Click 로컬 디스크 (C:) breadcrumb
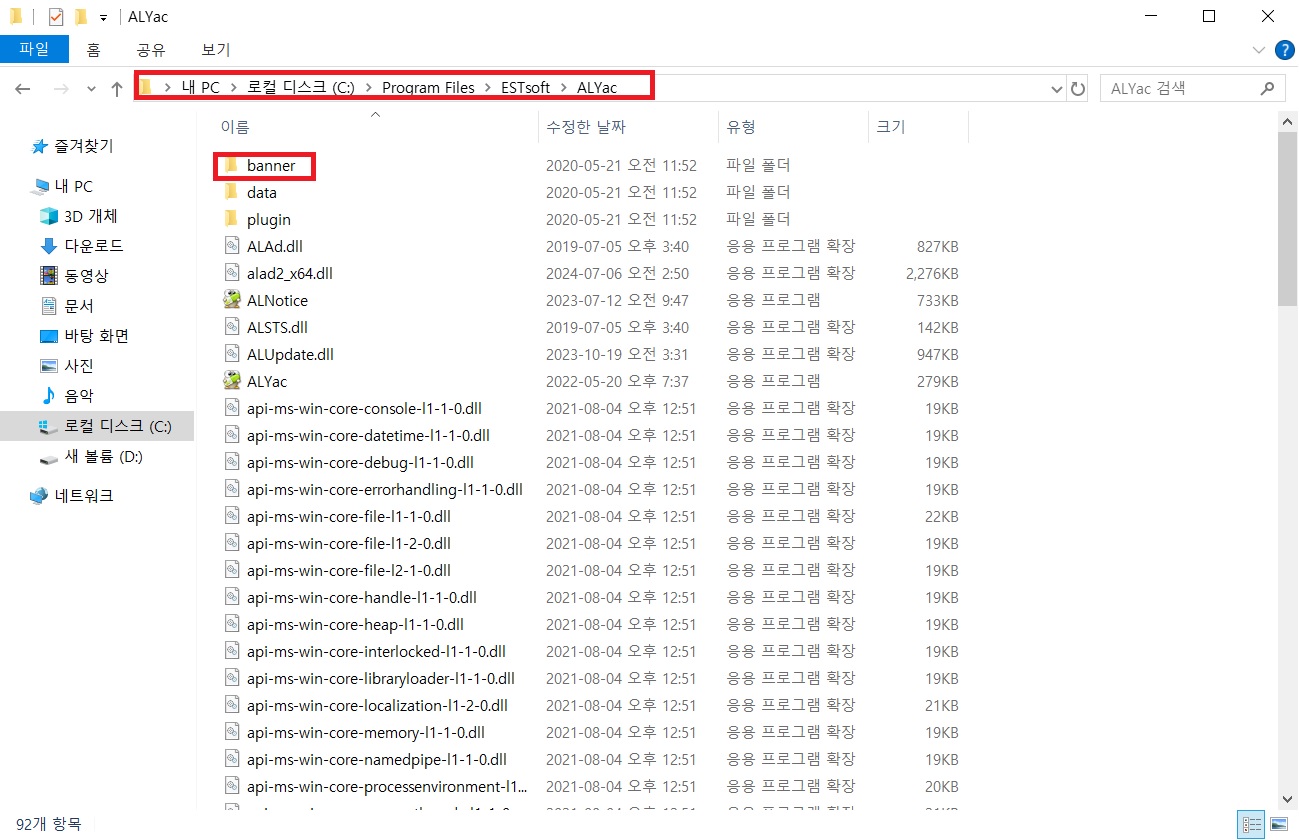The height and width of the screenshot is (840, 1299). pyautogui.click(x=301, y=87)
